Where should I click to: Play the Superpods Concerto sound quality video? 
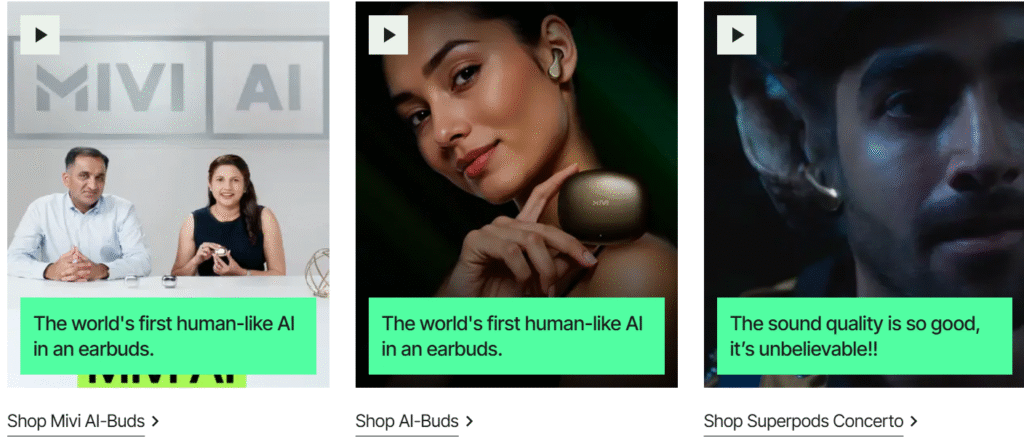(x=737, y=35)
